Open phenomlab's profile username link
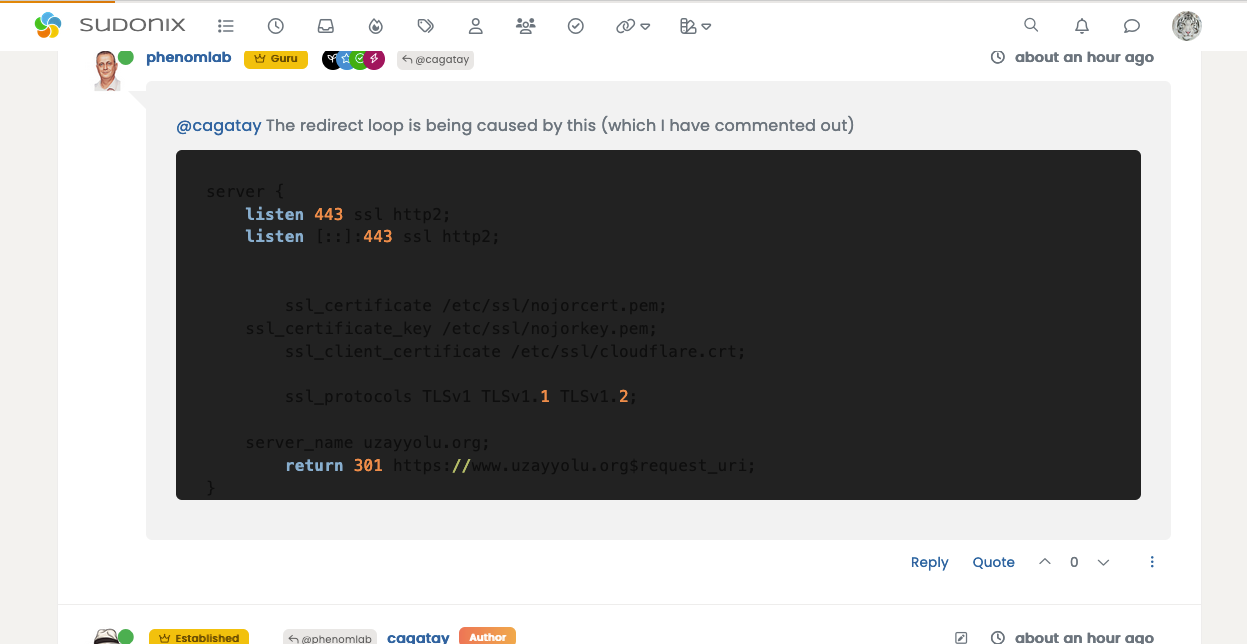Image resolution: width=1247 pixels, height=644 pixels. click(x=189, y=58)
